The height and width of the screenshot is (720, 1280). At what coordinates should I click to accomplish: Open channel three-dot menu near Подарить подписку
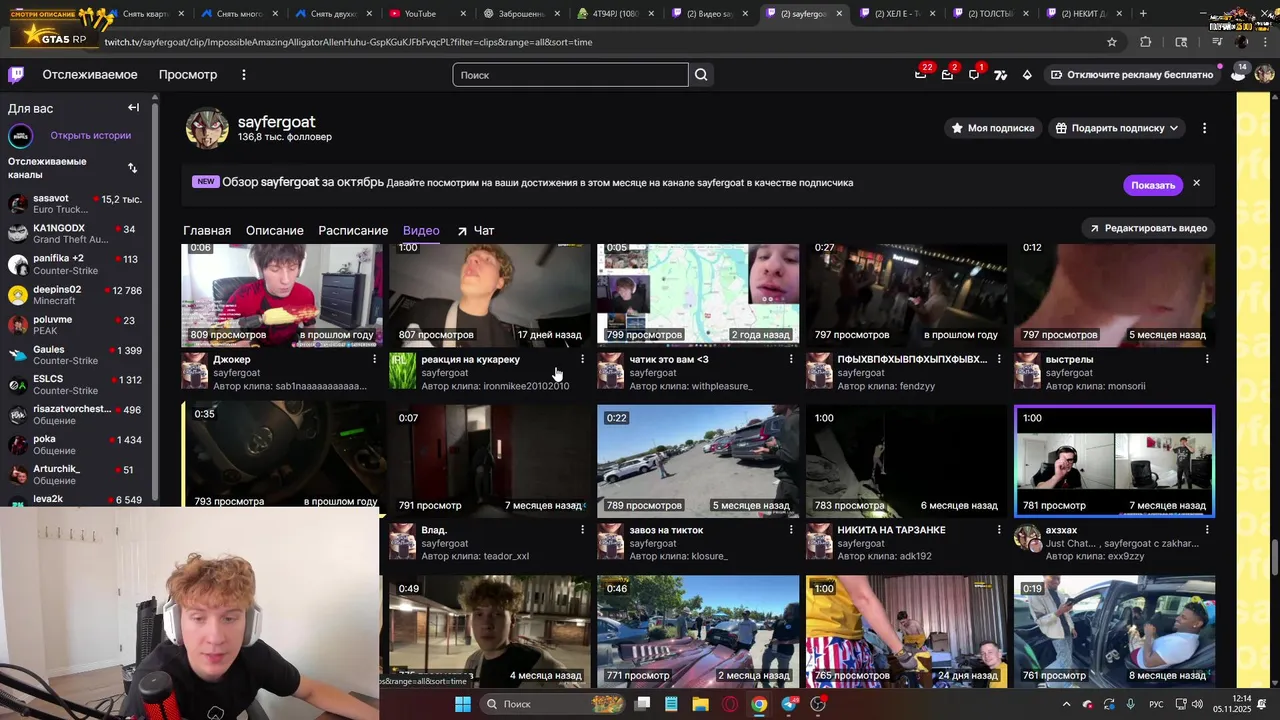tap(1204, 128)
